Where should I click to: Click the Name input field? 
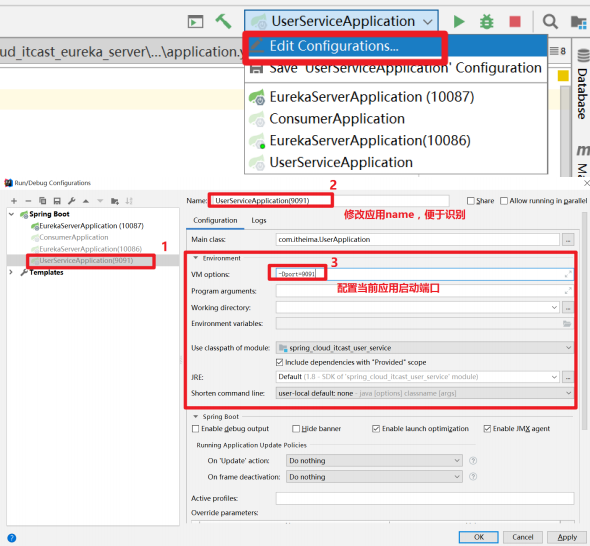click(330, 201)
